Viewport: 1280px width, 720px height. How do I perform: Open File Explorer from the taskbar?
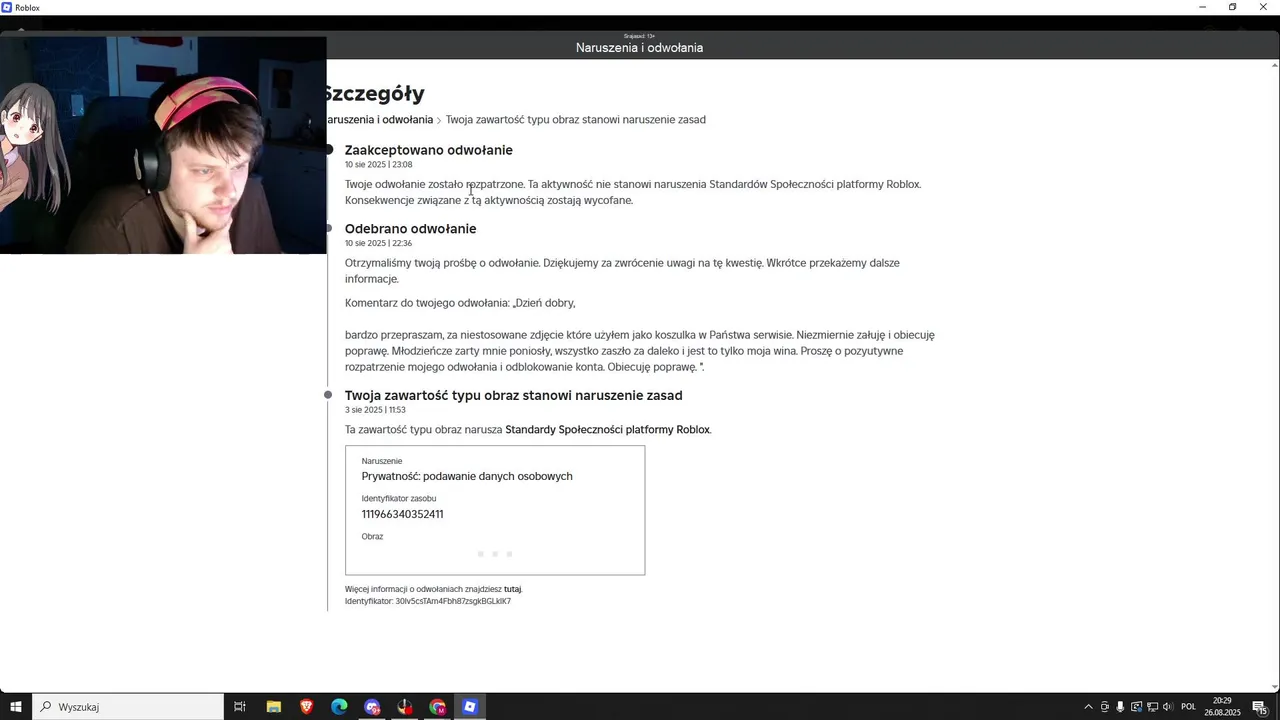273,707
